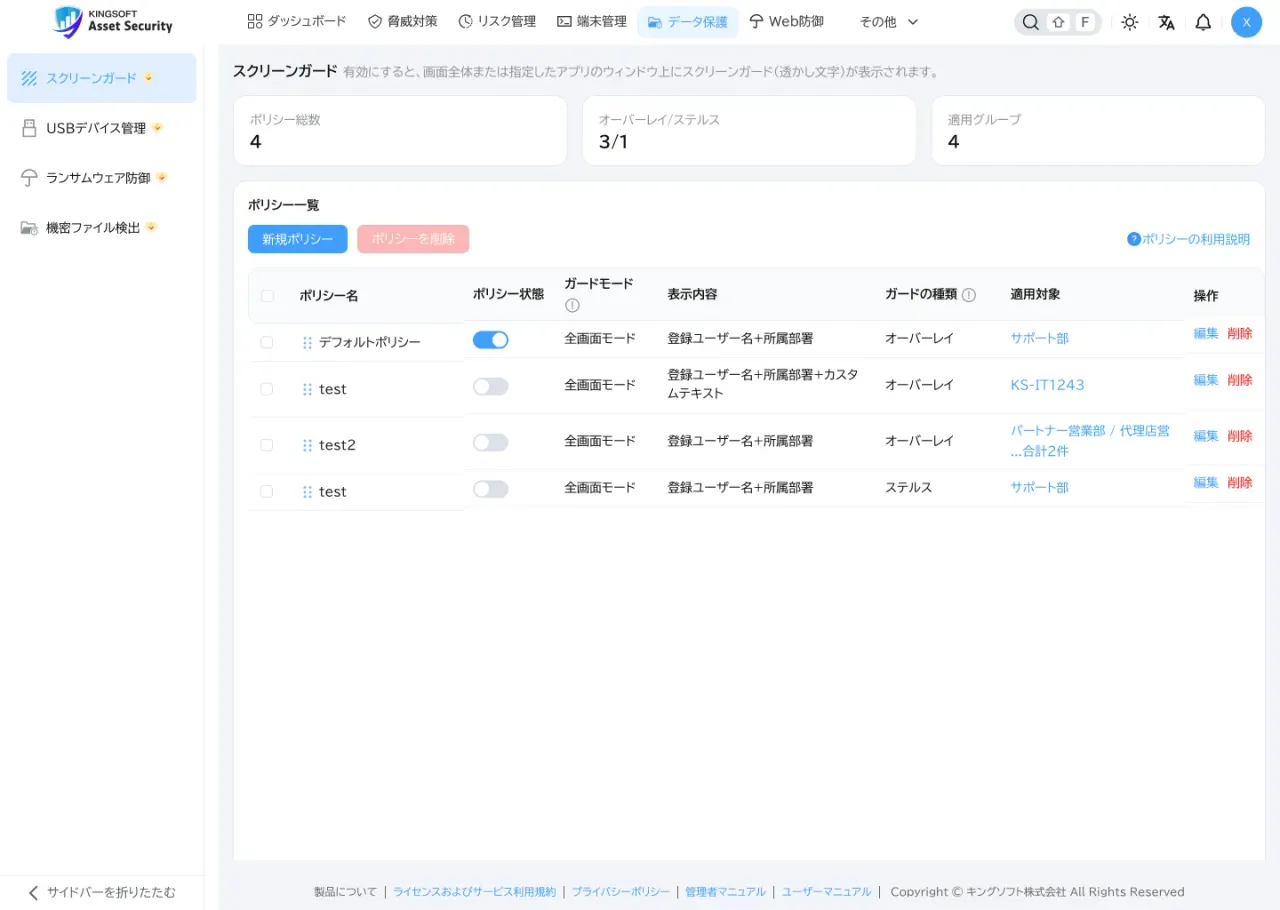This screenshot has width=1280, height=910.
Task: Open the 脅威対策 tab
Action: (x=402, y=22)
